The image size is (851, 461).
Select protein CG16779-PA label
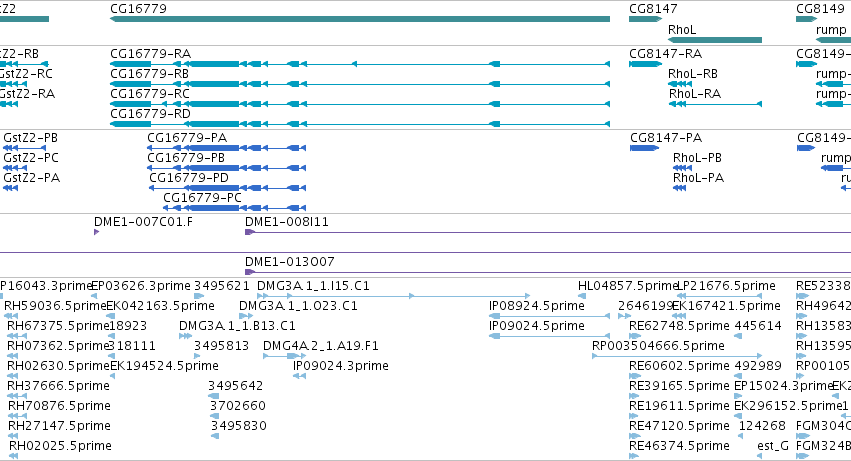click(187, 138)
